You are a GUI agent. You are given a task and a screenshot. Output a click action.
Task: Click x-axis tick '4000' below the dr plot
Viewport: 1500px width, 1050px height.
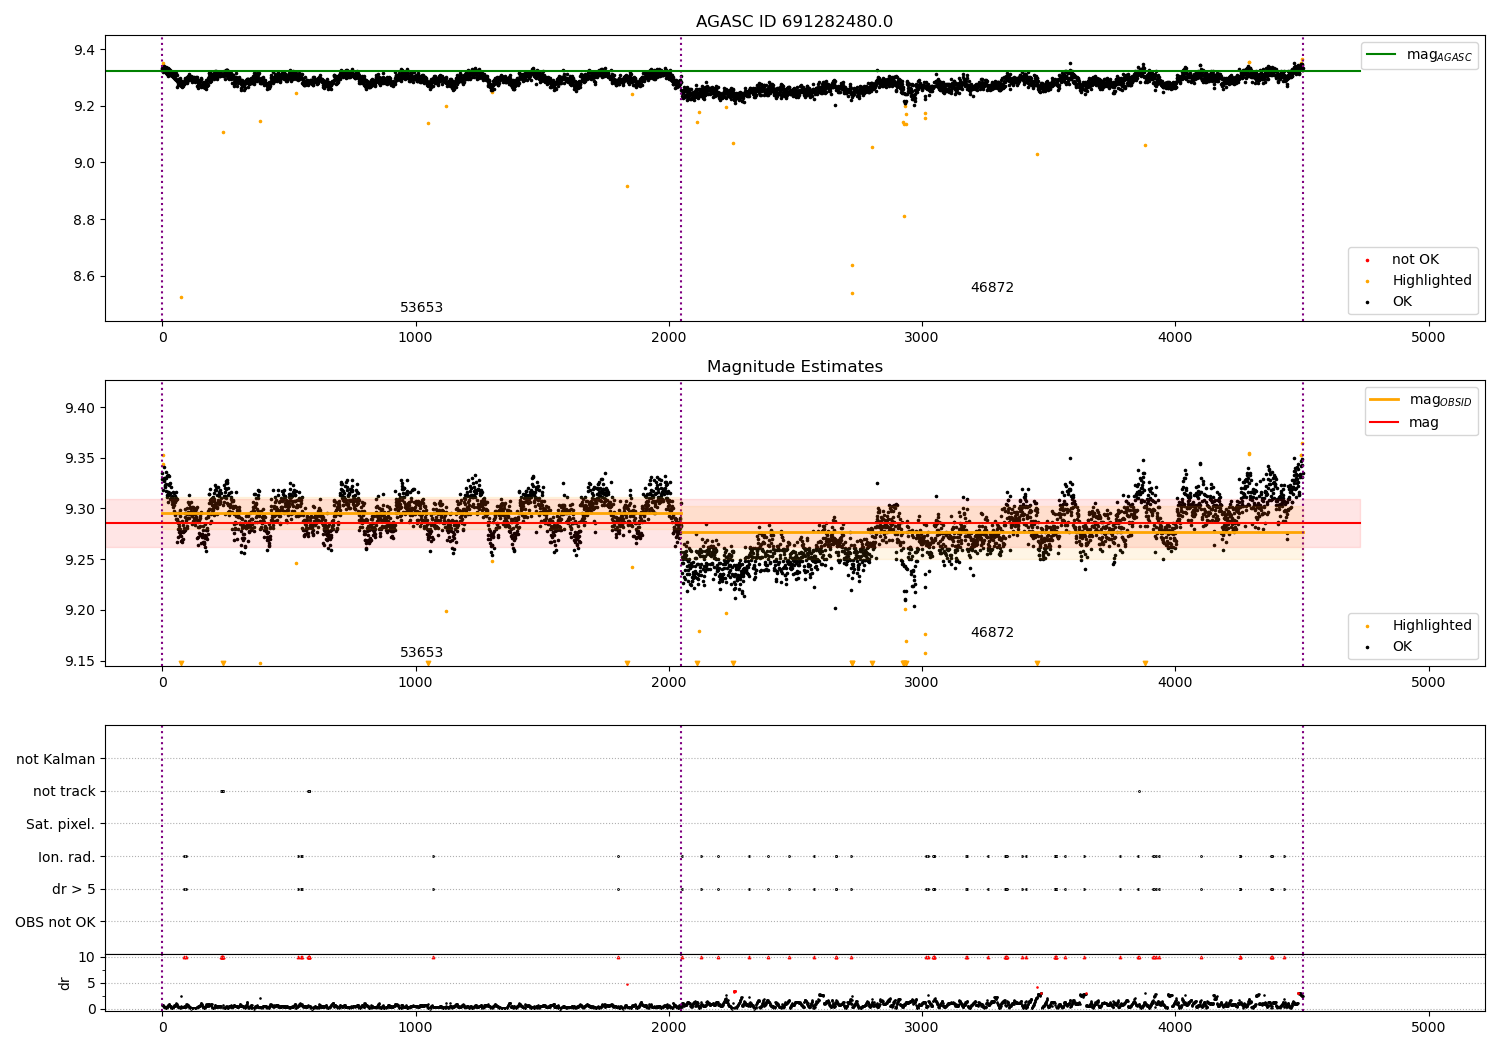click(x=1175, y=1028)
